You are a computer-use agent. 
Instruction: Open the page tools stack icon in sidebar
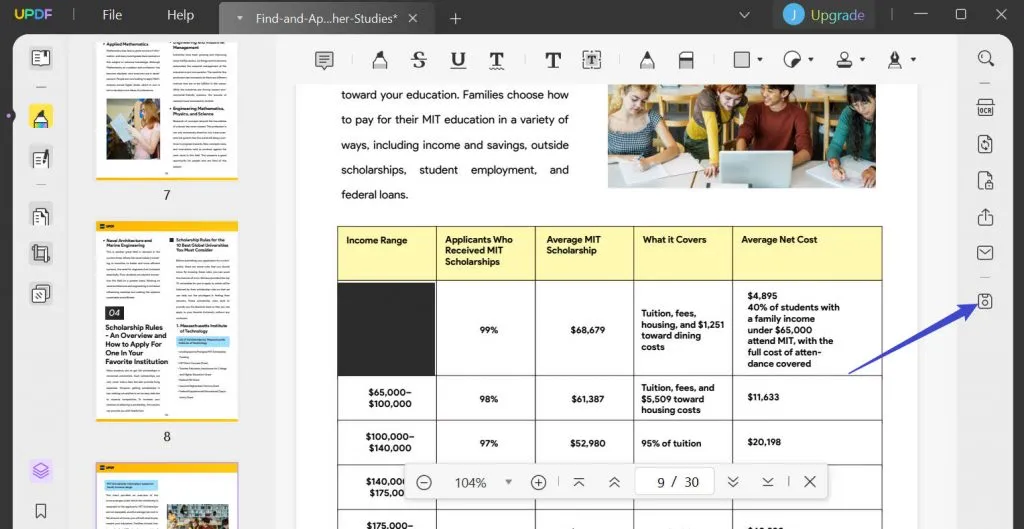[x=41, y=294]
